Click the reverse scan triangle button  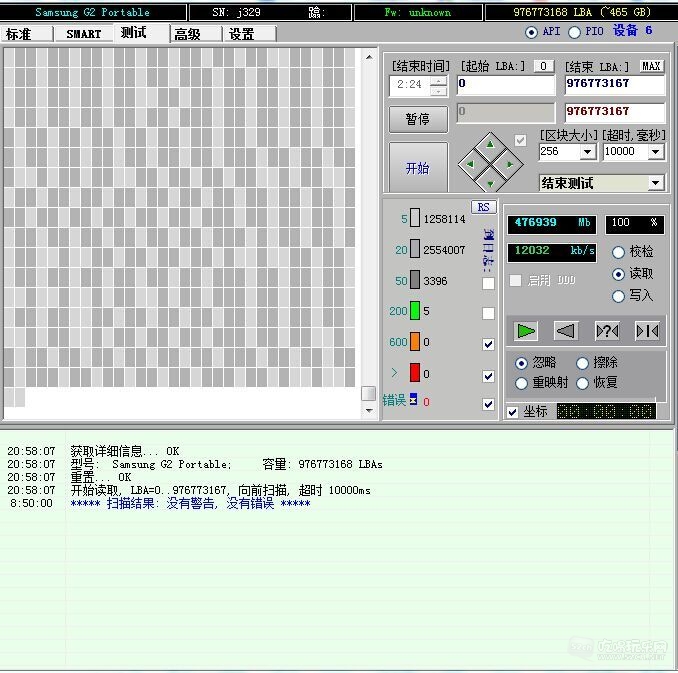[566, 331]
